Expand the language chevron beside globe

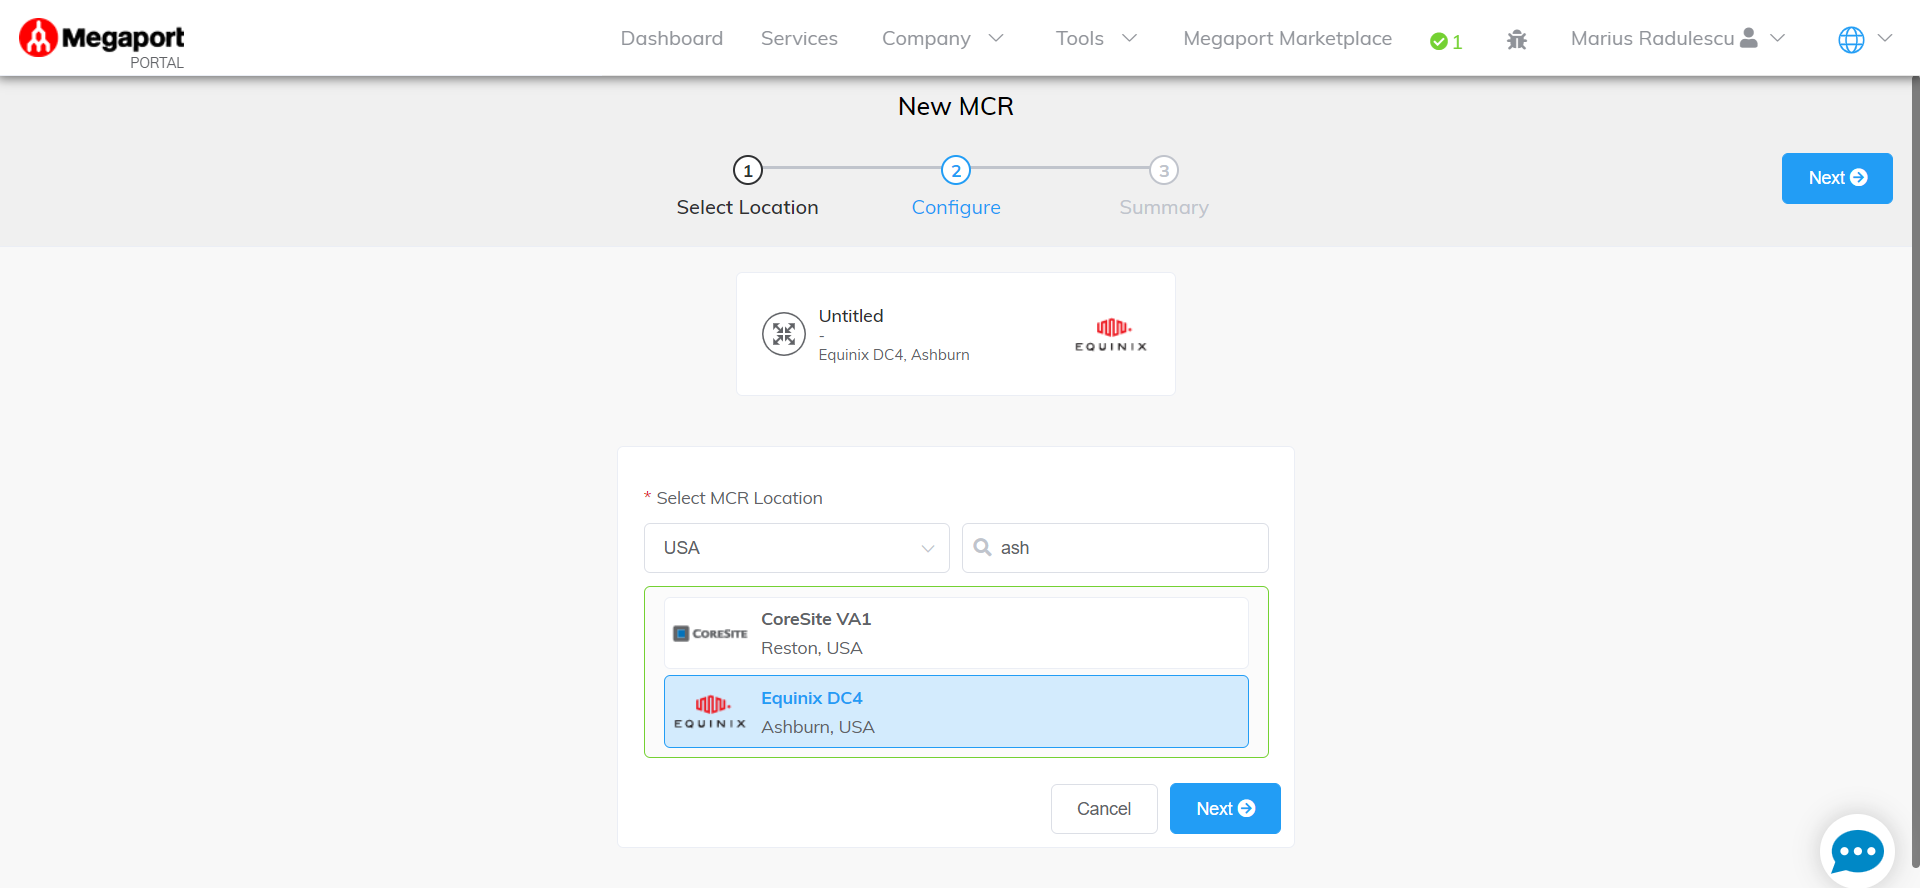click(1885, 38)
